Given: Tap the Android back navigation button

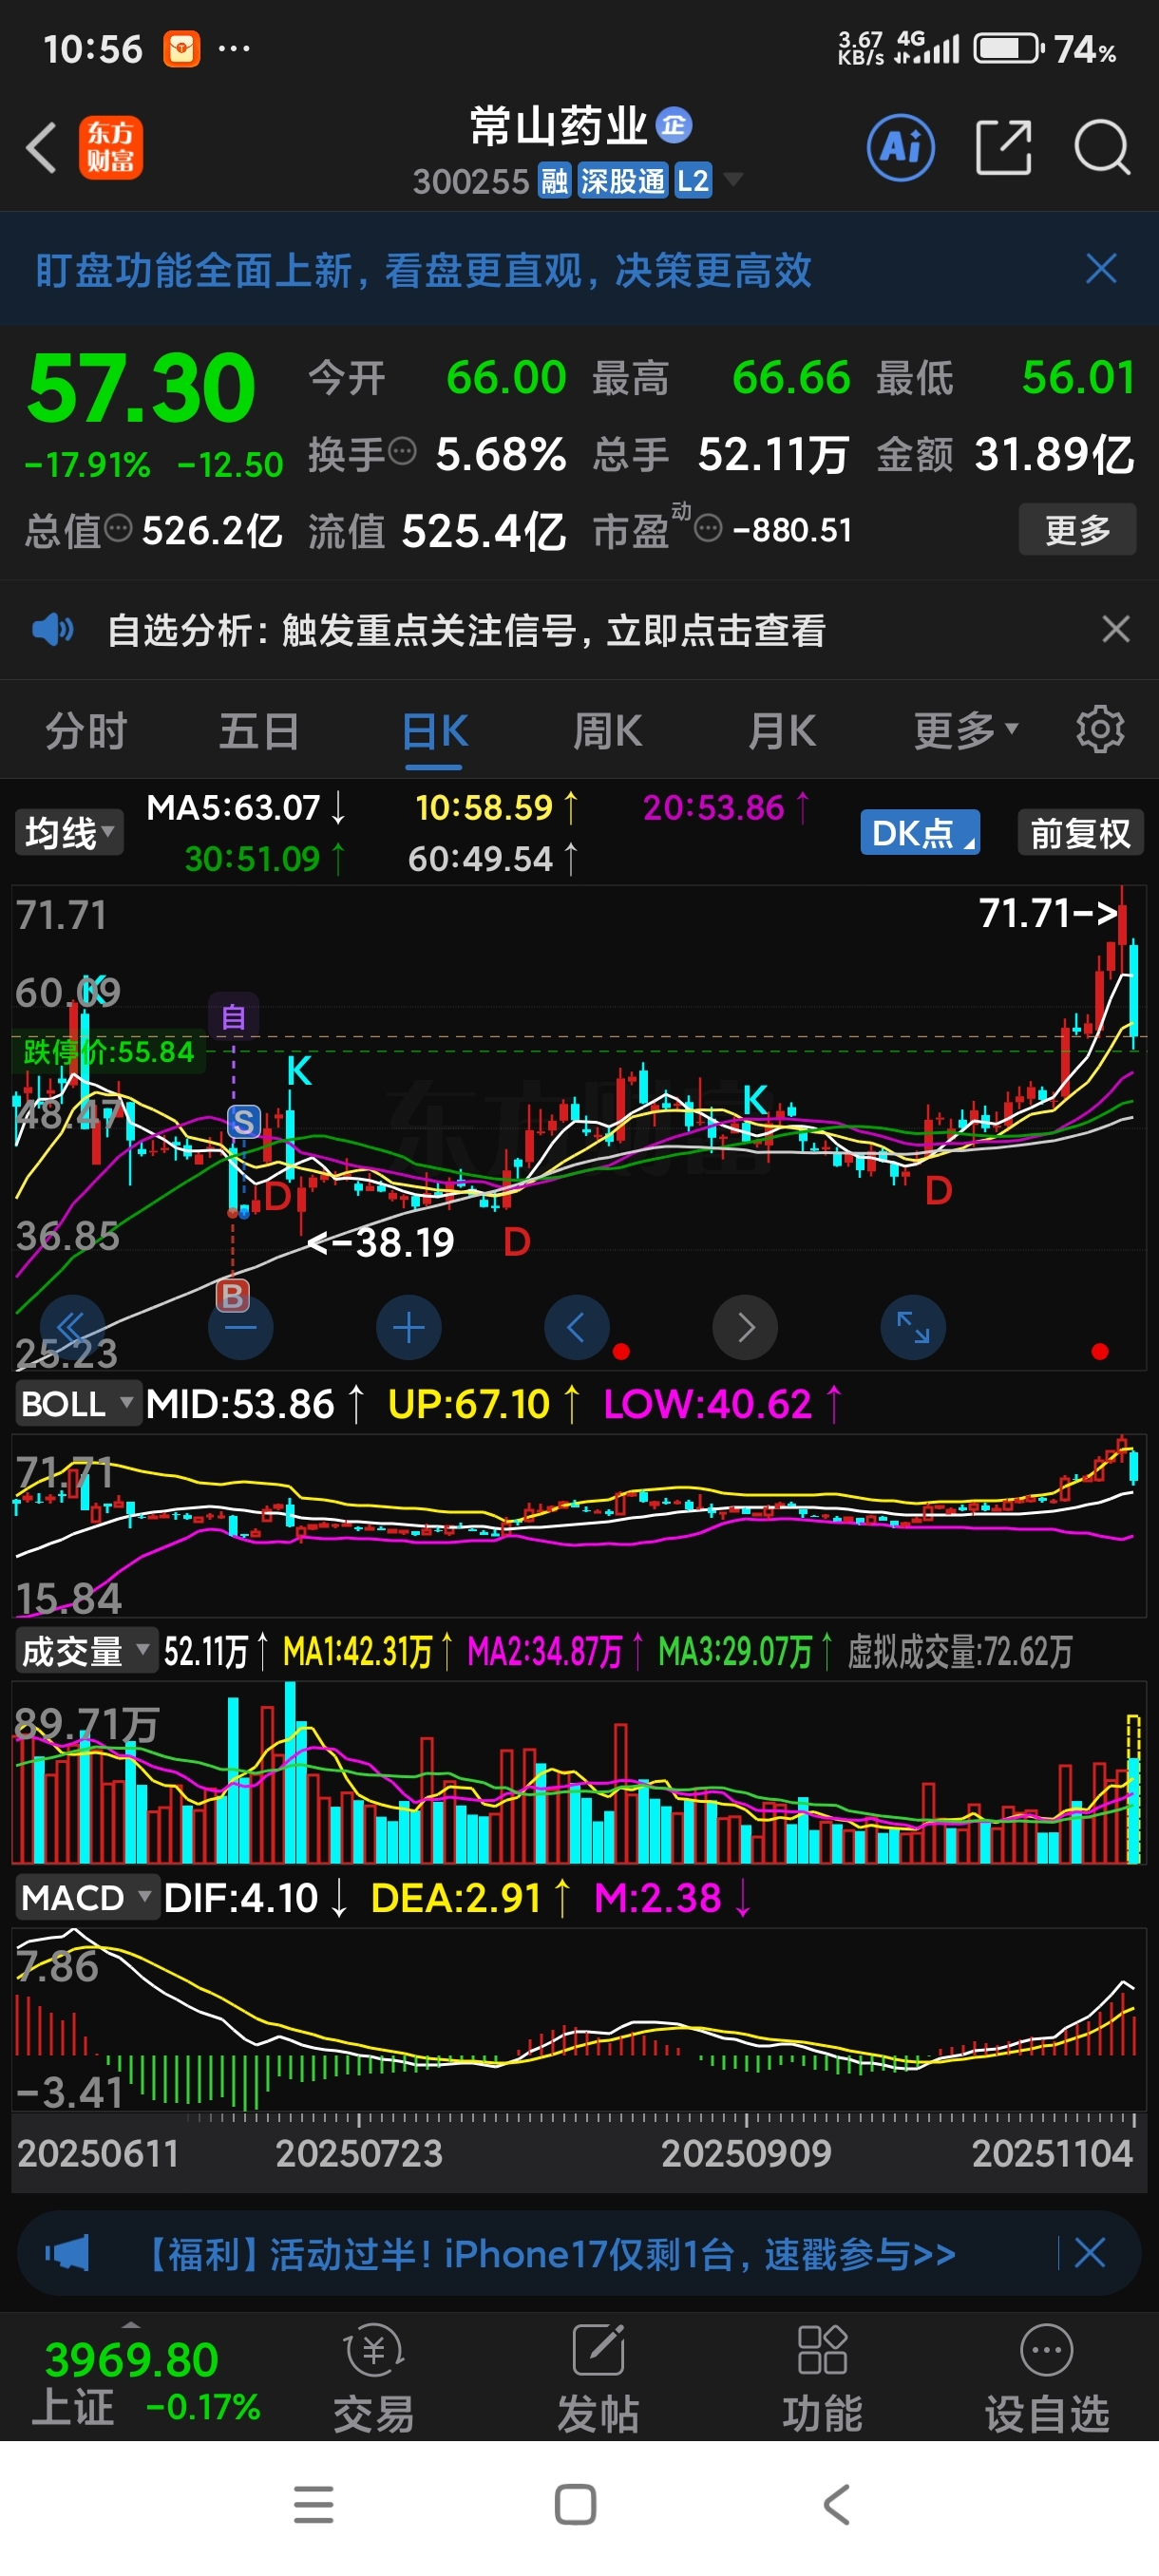Looking at the screenshot, I should [x=836, y=2504].
